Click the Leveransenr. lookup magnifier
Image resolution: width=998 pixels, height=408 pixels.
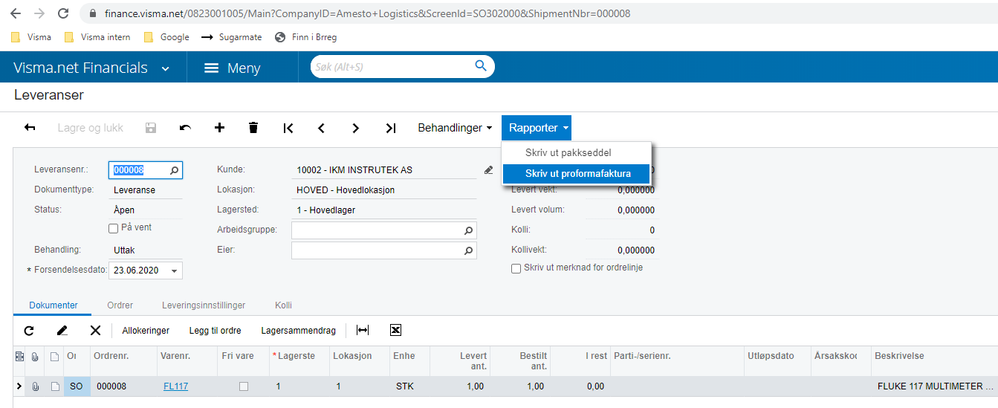[x=174, y=171]
